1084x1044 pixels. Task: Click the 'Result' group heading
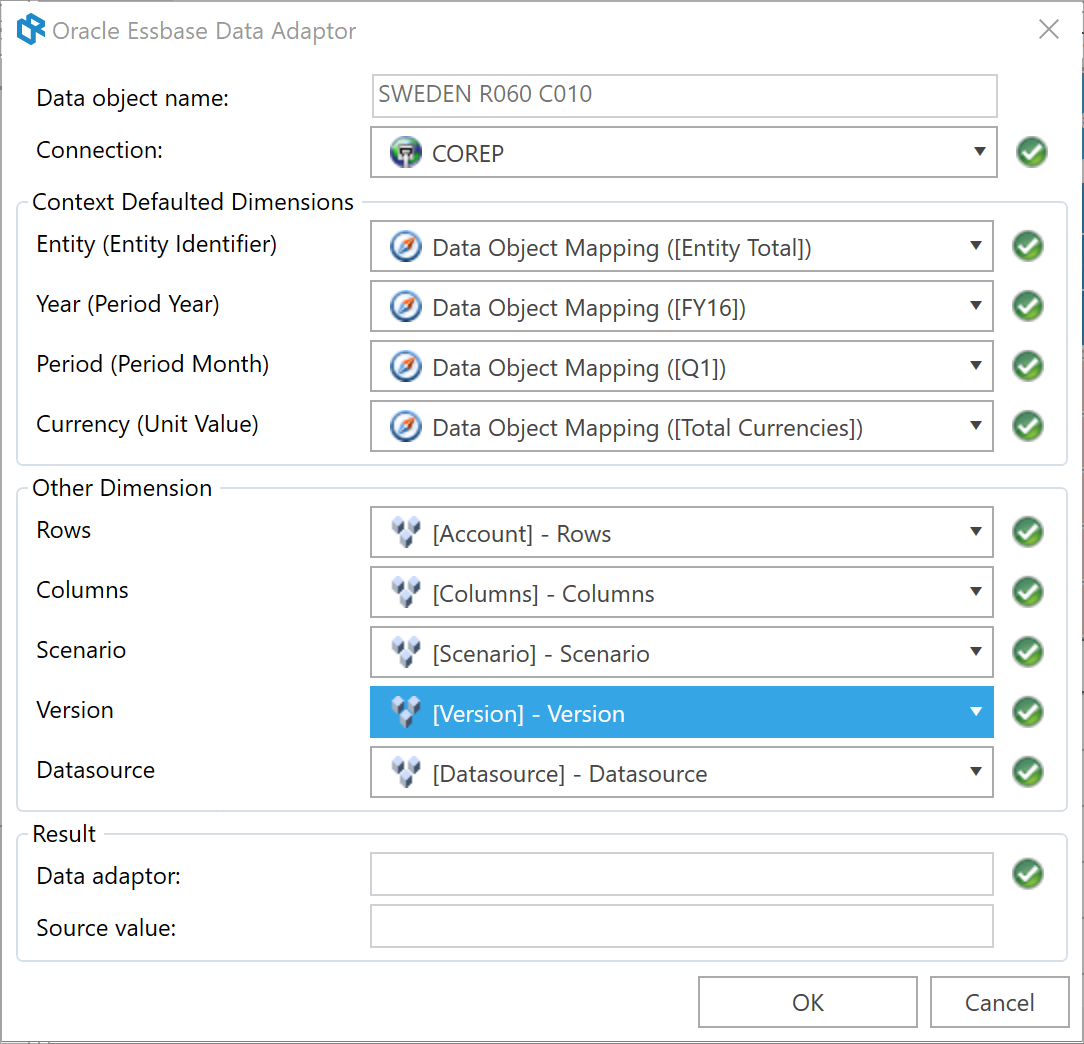pyautogui.click(x=64, y=834)
